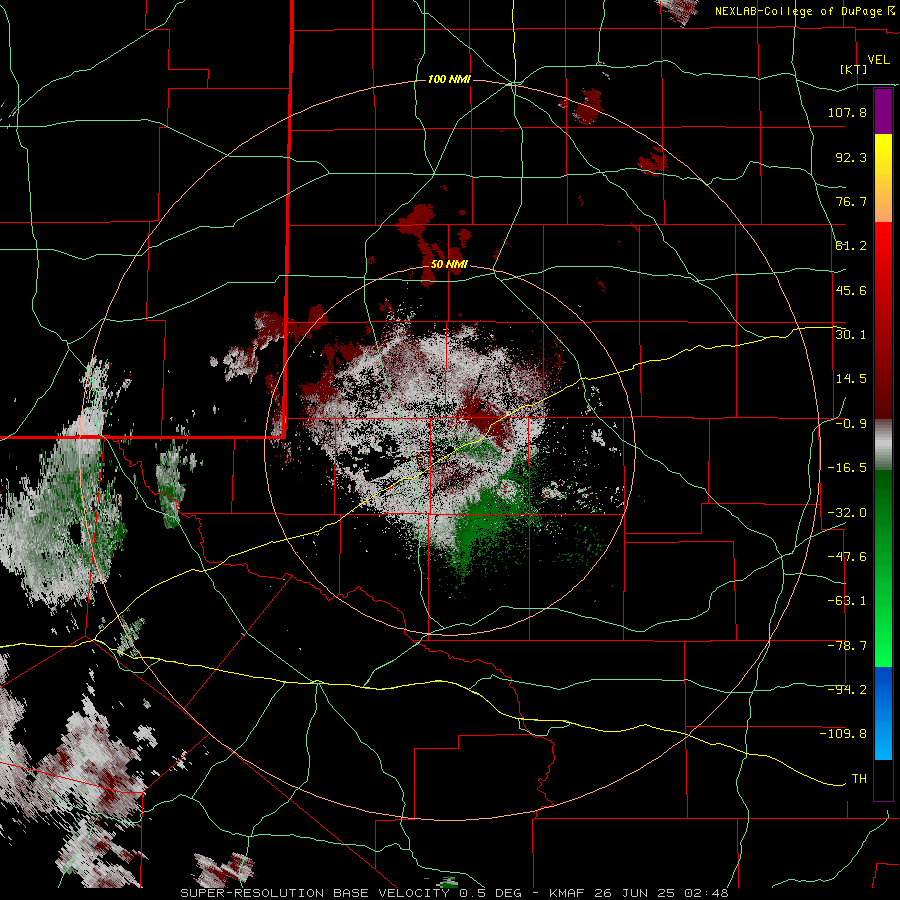Viewport: 900px width, 900px height.
Task: Click the Super-Resolution Base Velocity caption text
Action: tap(454, 893)
